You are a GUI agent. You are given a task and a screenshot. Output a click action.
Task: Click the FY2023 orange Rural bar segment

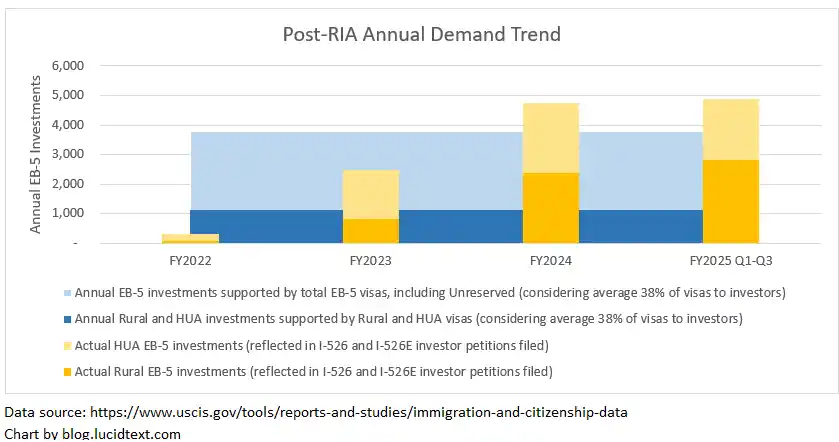pos(370,231)
